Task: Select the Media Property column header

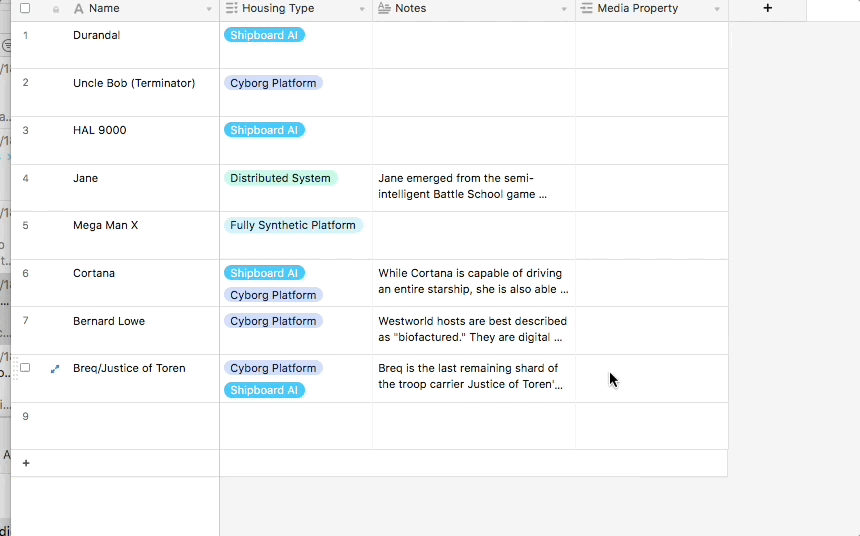Action: coord(652,9)
